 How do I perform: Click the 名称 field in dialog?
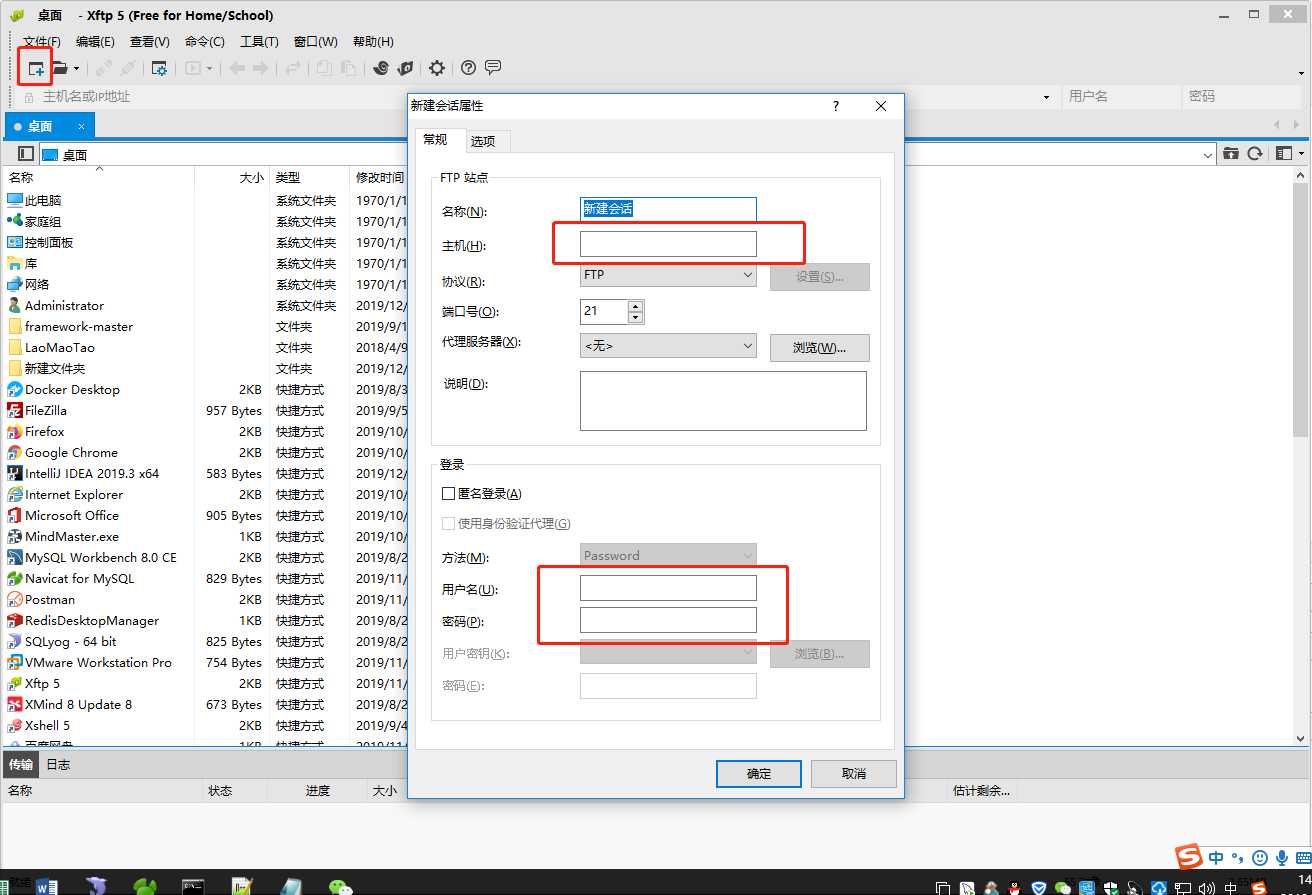pyautogui.click(x=668, y=209)
